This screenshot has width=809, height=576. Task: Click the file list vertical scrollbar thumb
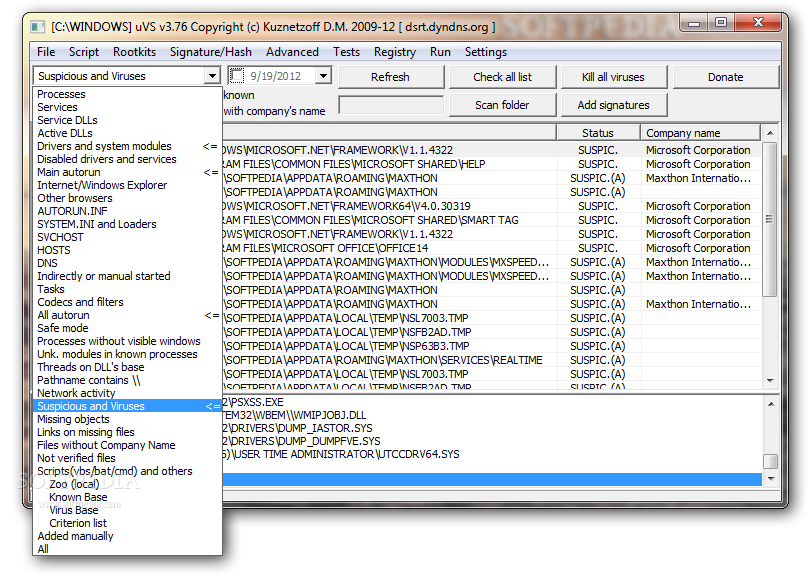click(x=770, y=219)
